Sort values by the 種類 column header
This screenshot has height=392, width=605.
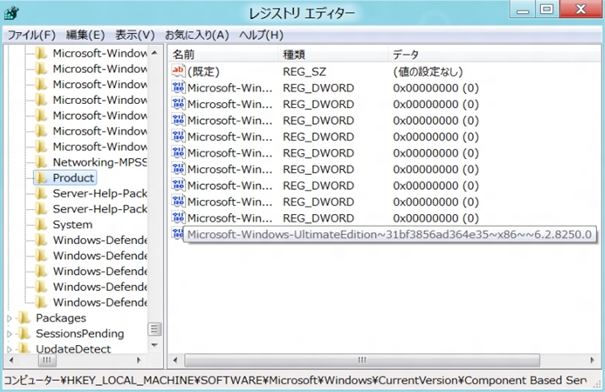333,54
